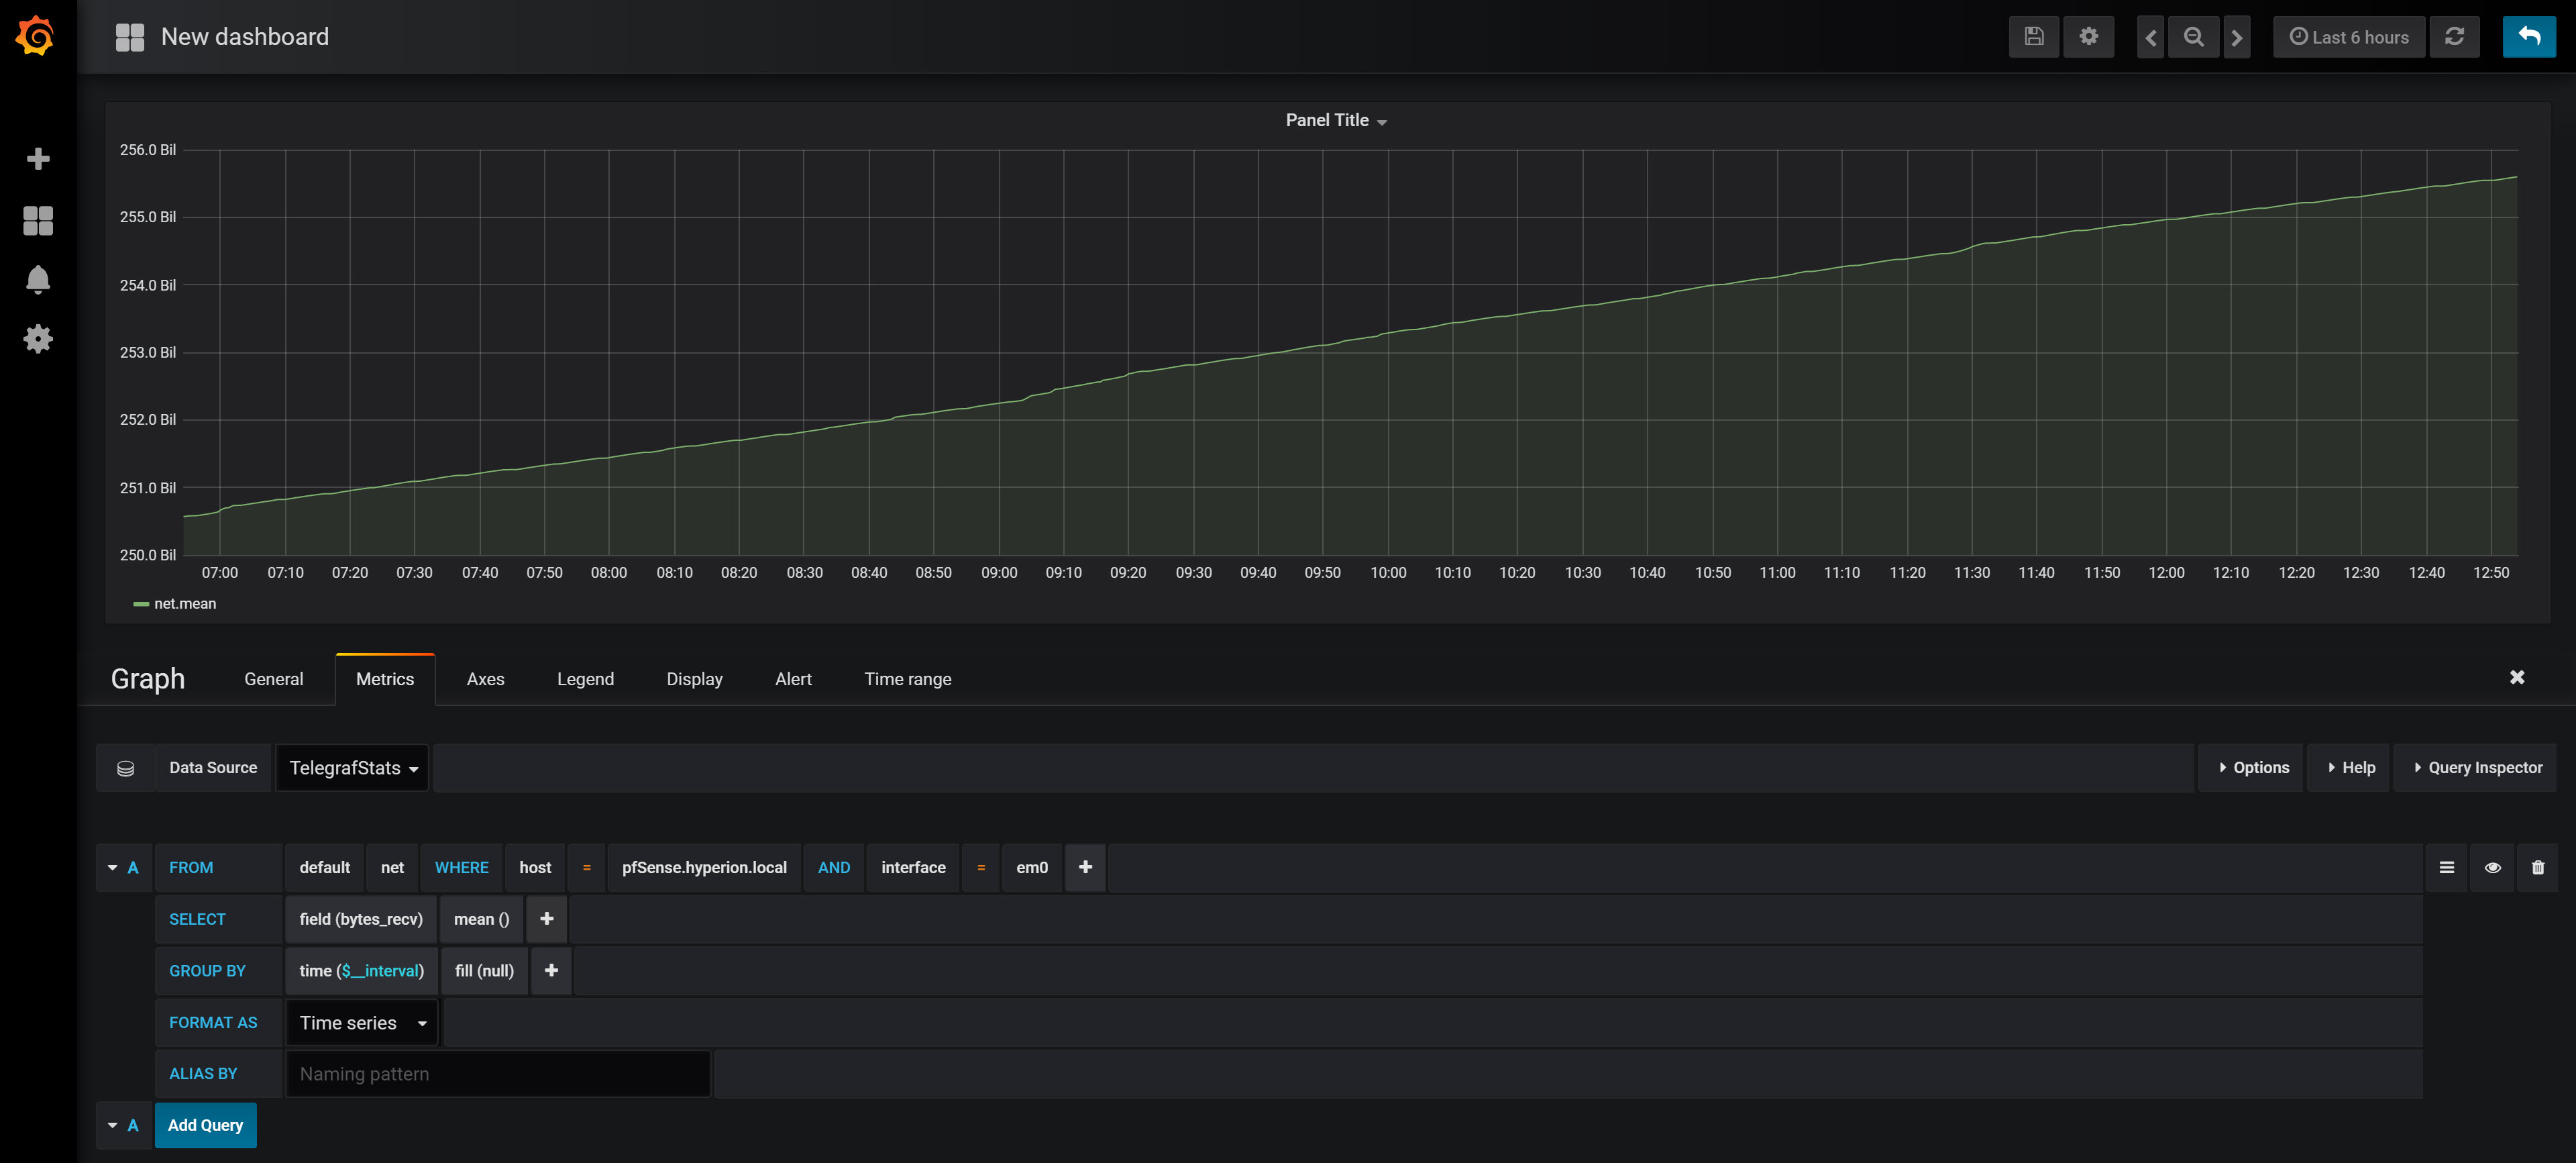Image resolution: width=2576 pixels, height=1163 pixels.
Task: Switch to the Alert tab
Action: point(793,679)
